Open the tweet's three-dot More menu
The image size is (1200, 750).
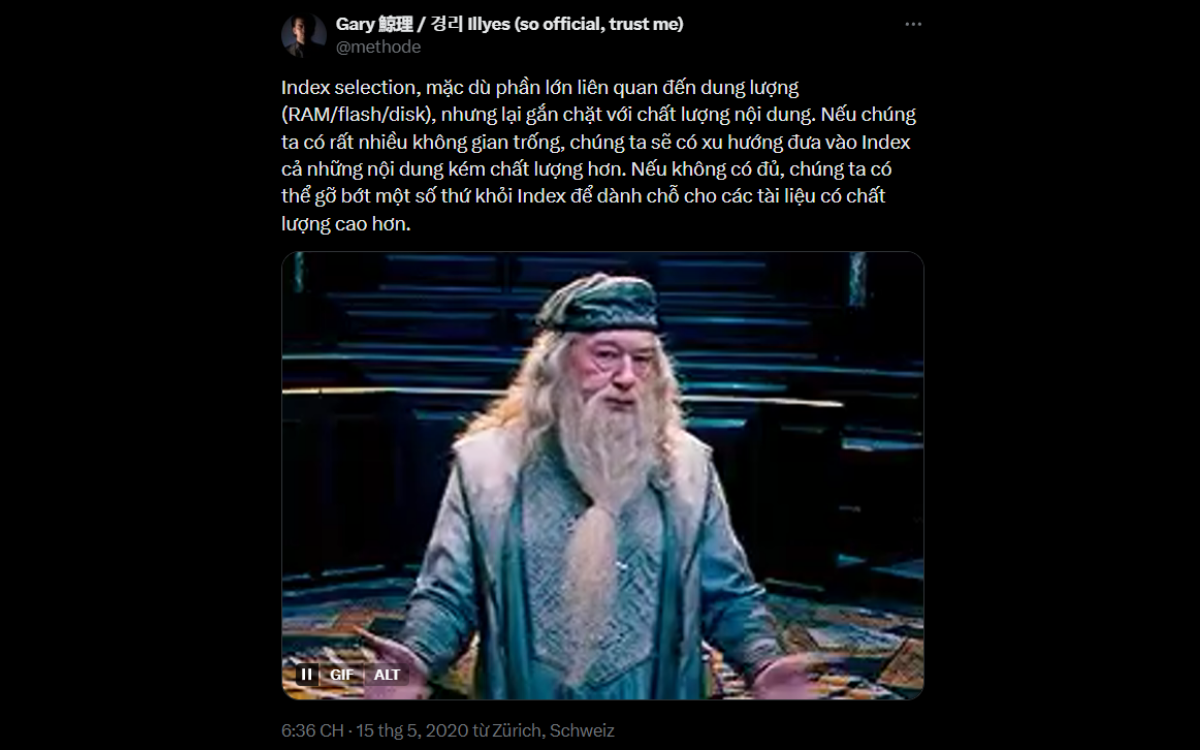tap(913, 24)
